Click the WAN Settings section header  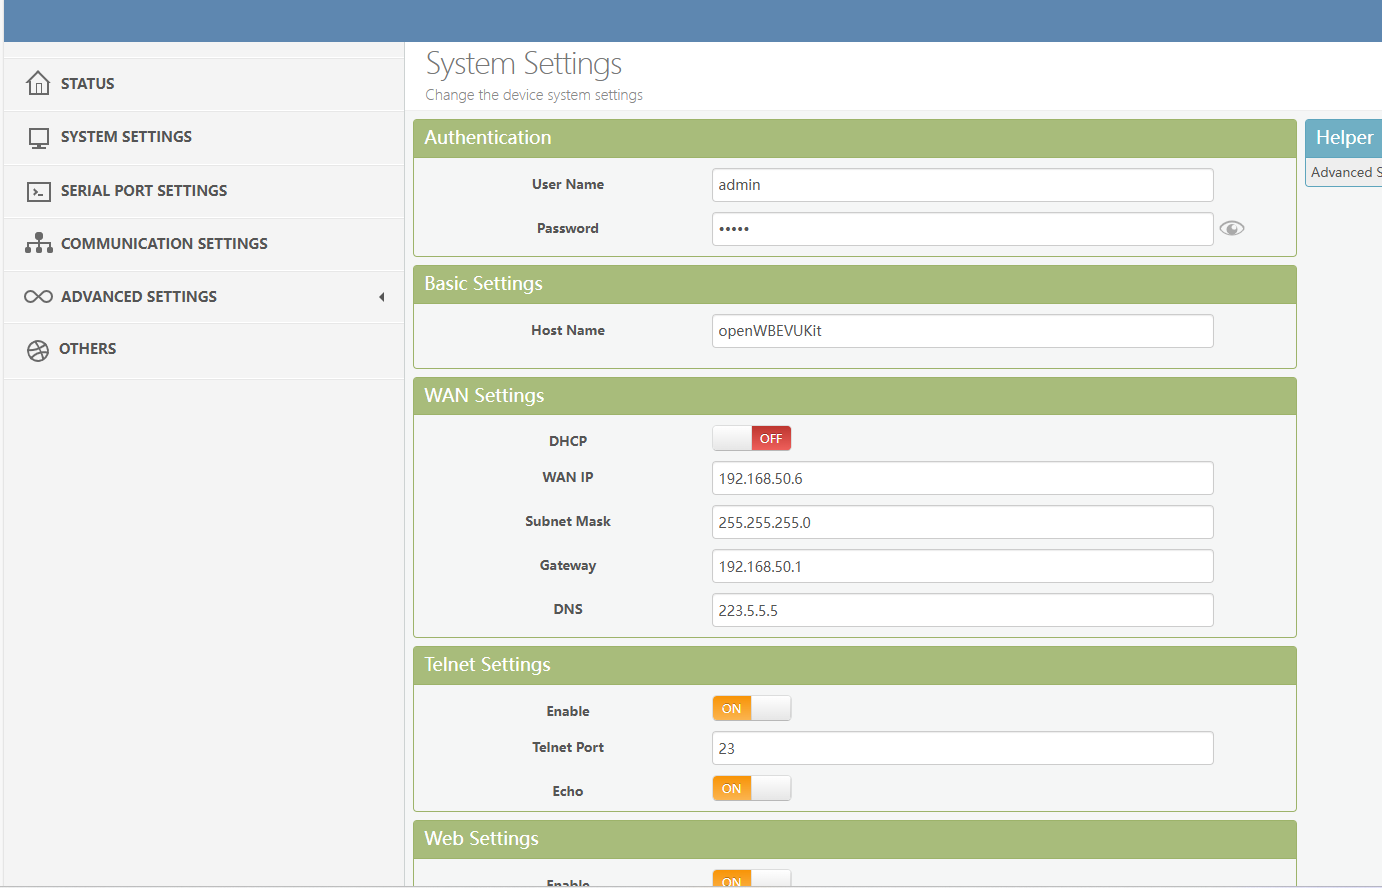855,396
